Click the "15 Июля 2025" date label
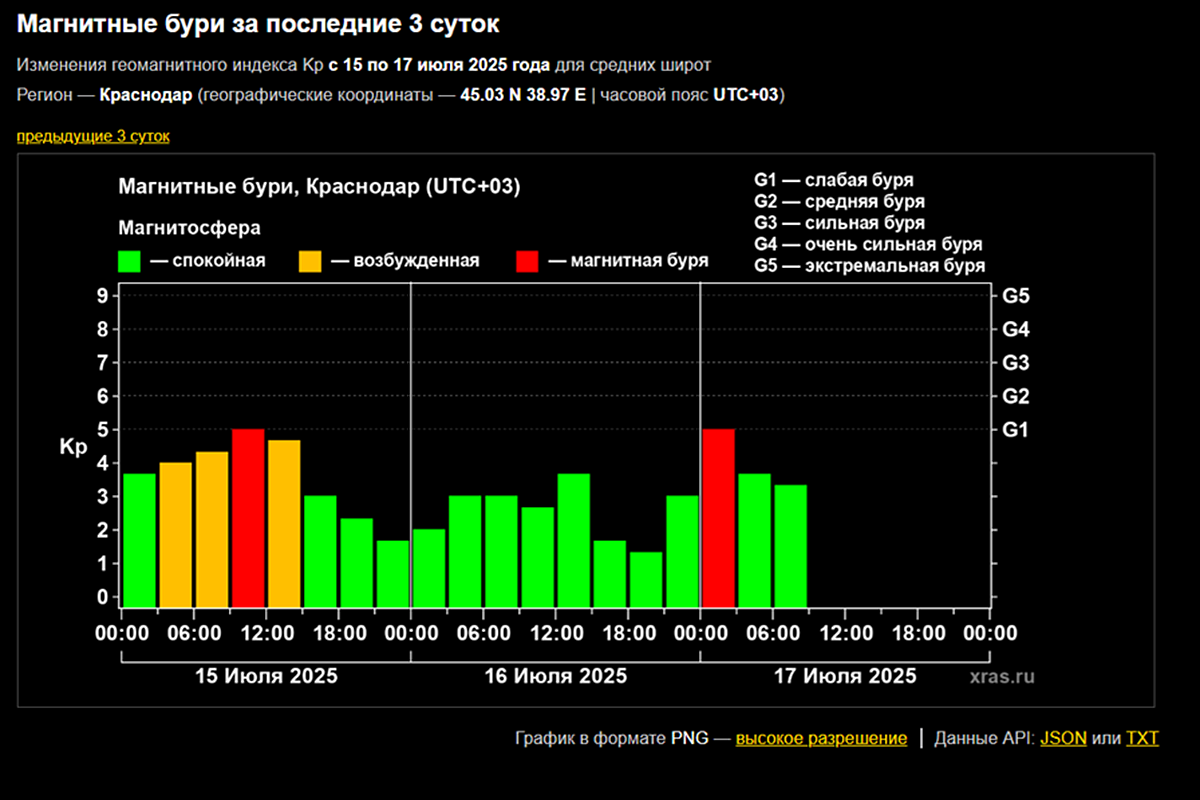Image resolution: width=1200 pixels, height=800 pixels. pyautogui.click(x=266, y=676)
